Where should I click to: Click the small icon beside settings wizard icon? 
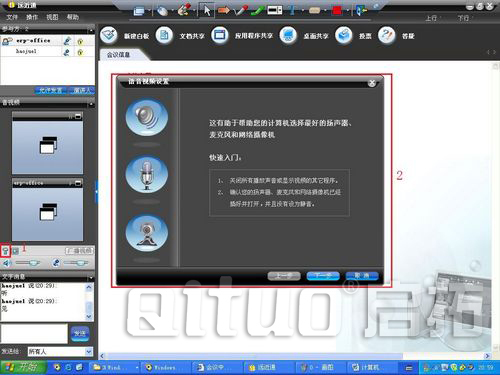(x=16, y=251)
